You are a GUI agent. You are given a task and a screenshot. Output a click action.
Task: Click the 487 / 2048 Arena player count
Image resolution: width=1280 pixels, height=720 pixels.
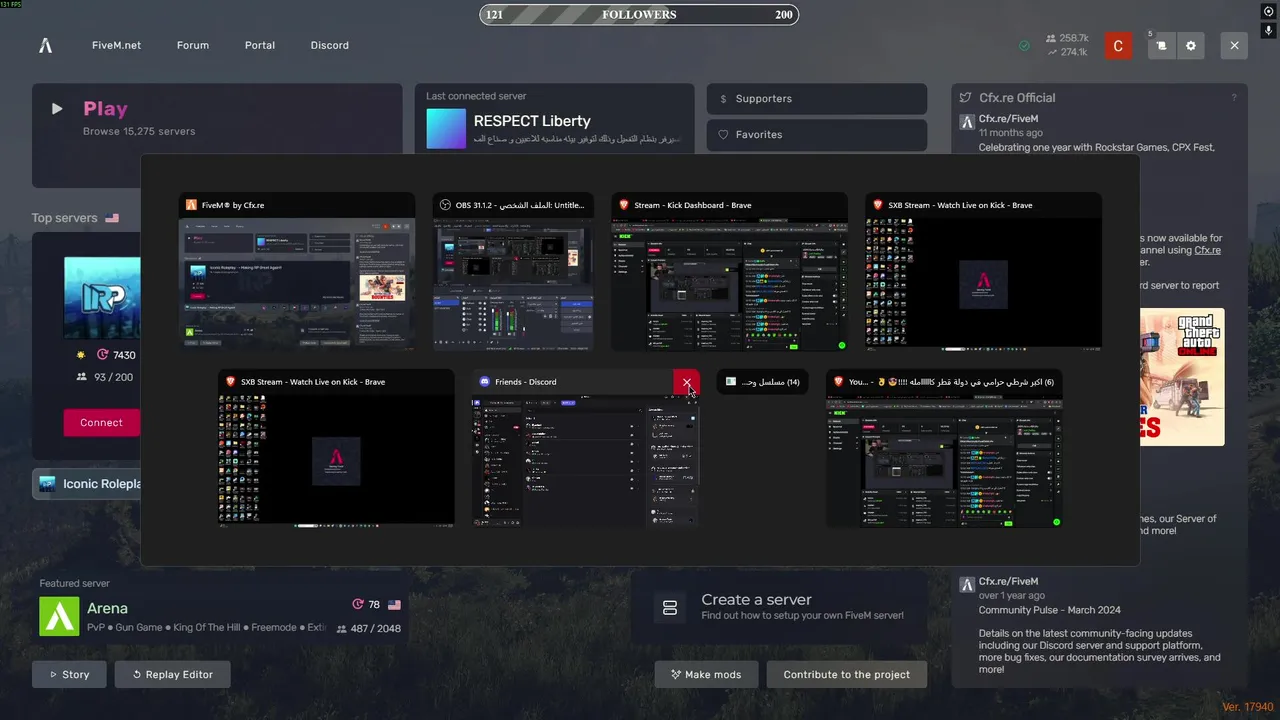[368, 629]
